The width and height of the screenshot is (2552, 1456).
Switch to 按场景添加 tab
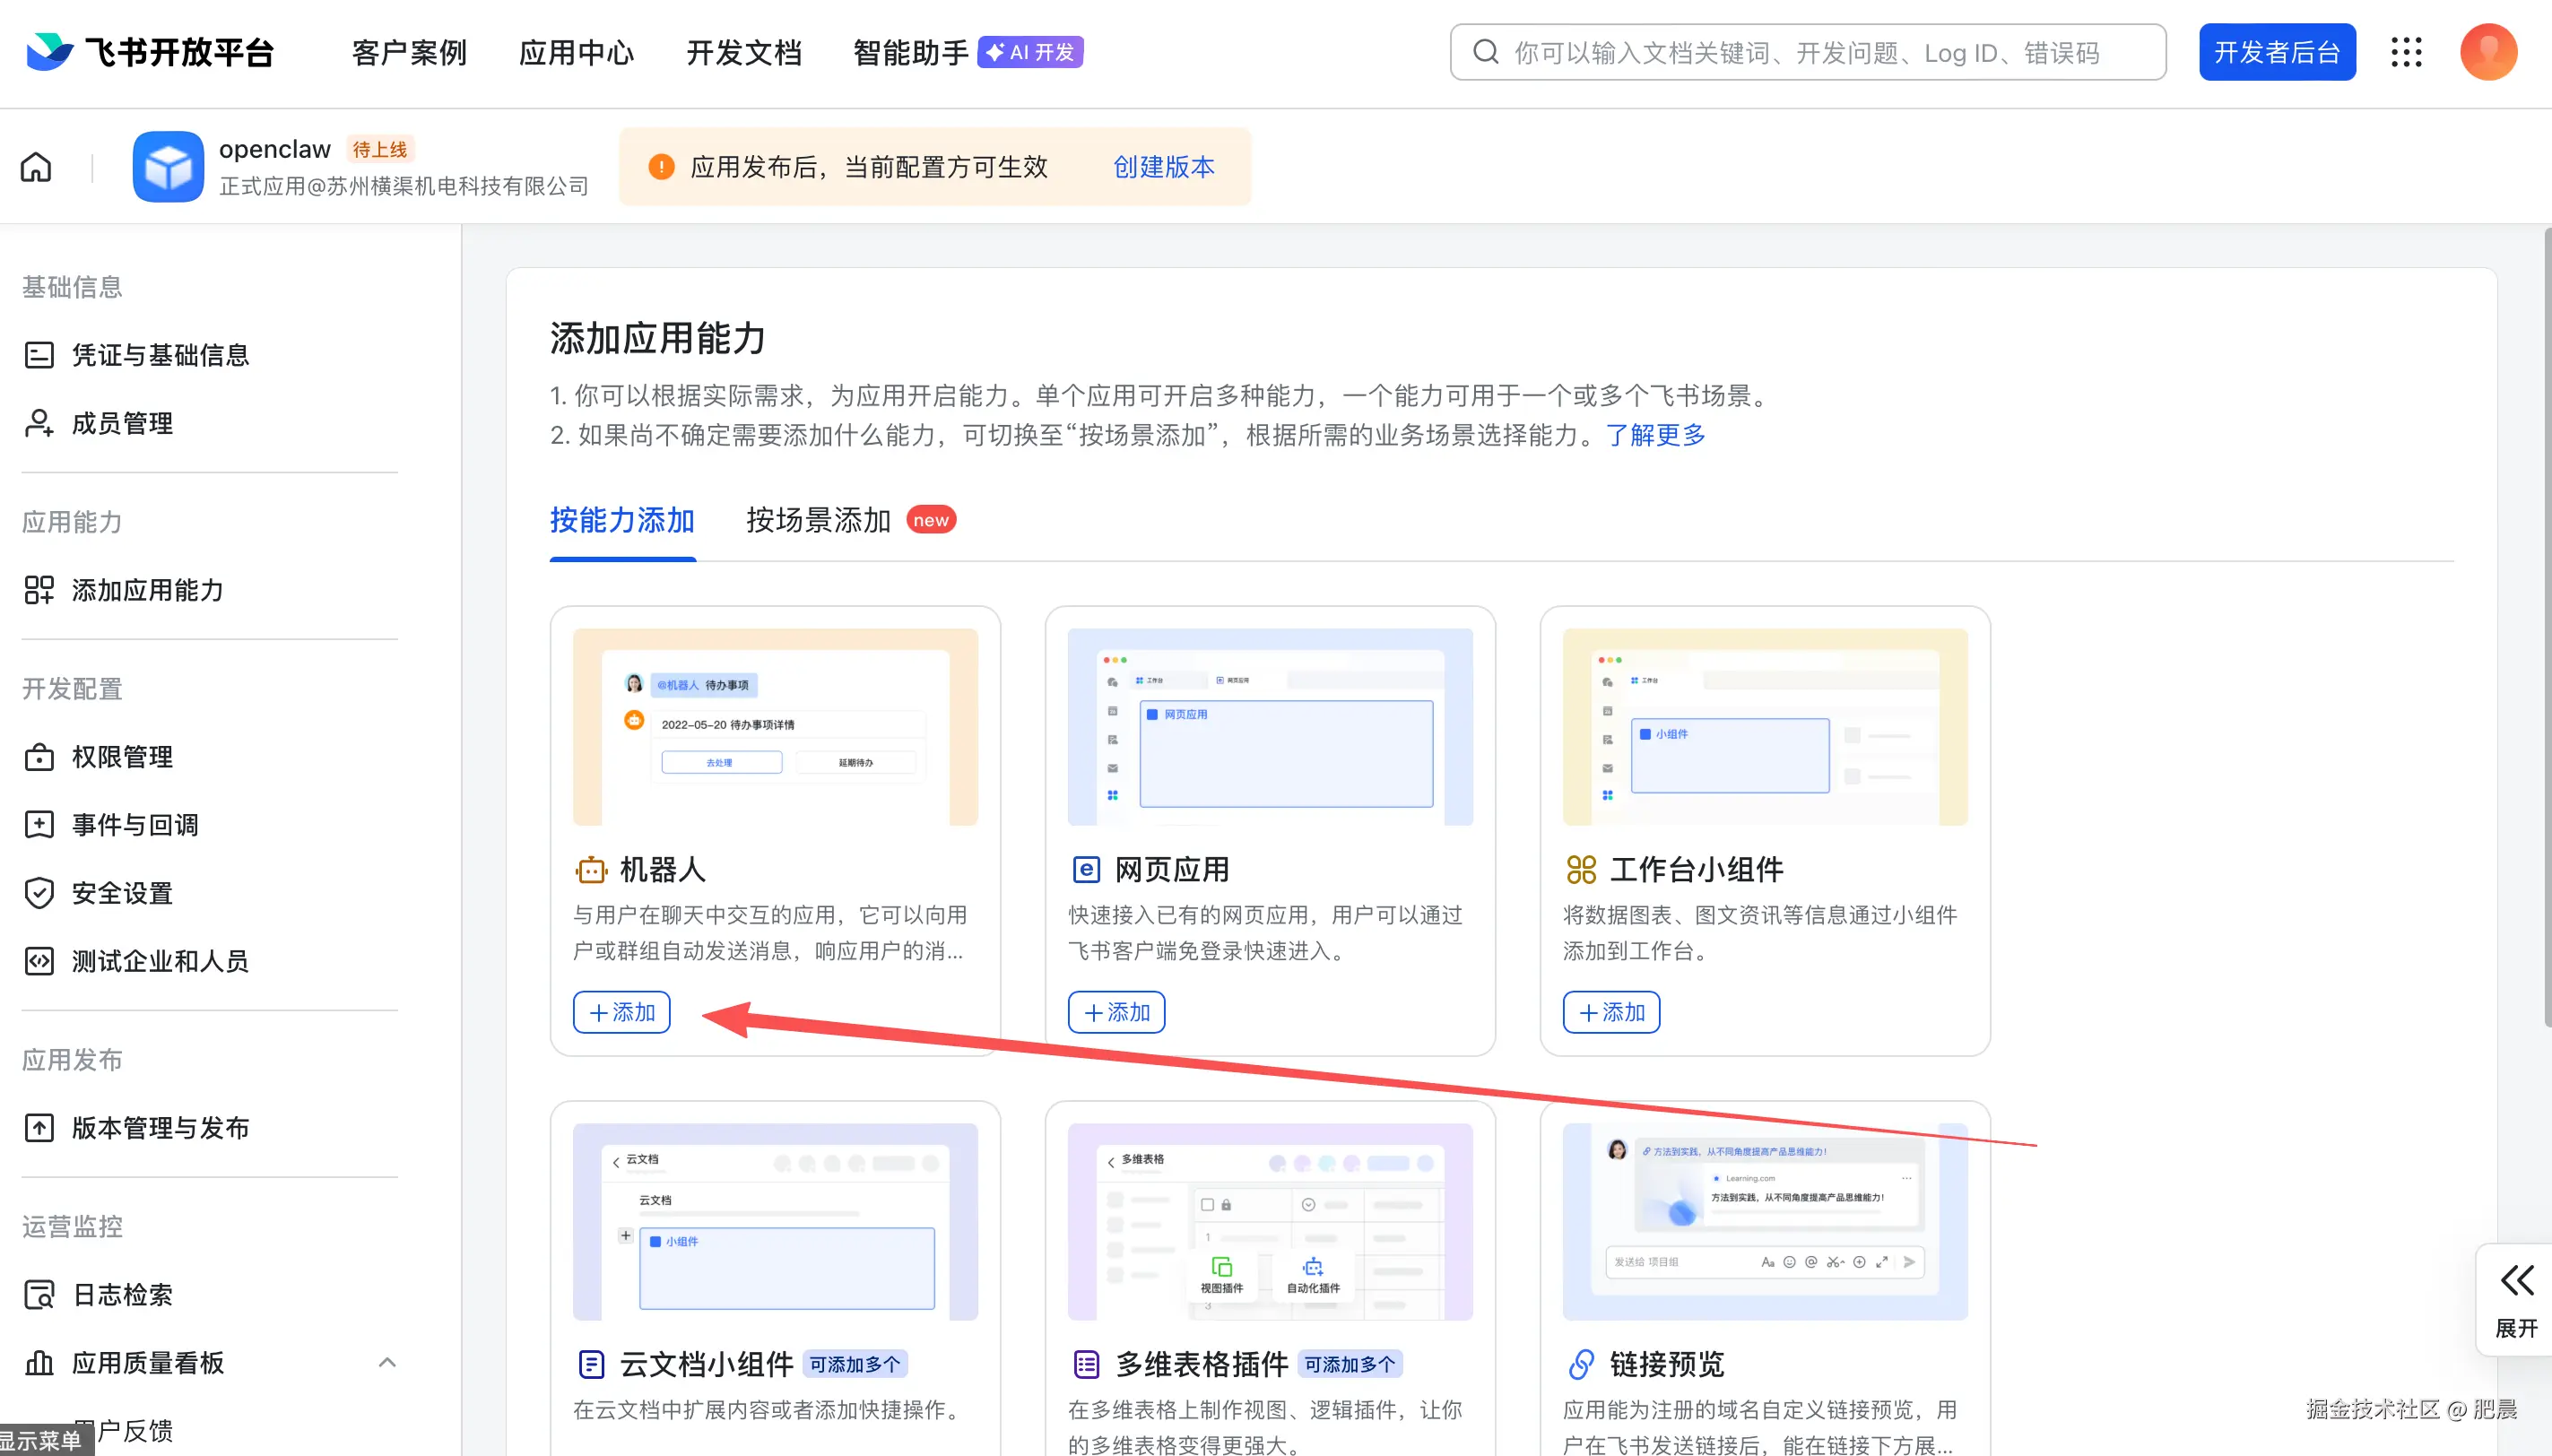point(818,520)
